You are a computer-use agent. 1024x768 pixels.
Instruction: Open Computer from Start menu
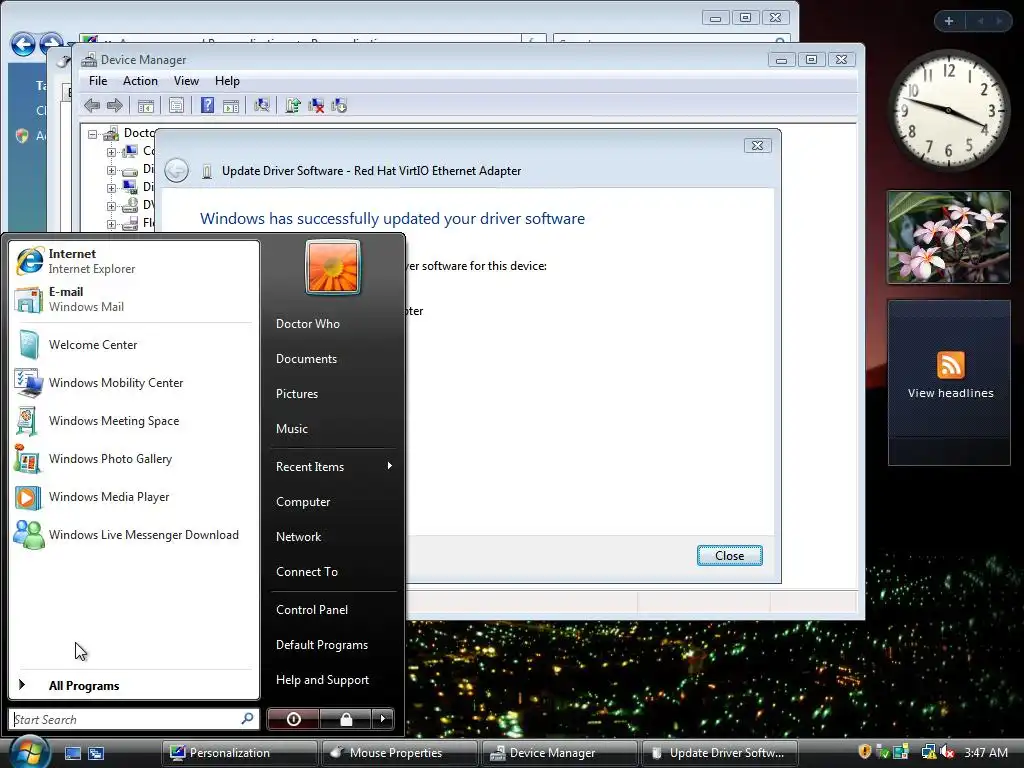[x=303, y=502]
